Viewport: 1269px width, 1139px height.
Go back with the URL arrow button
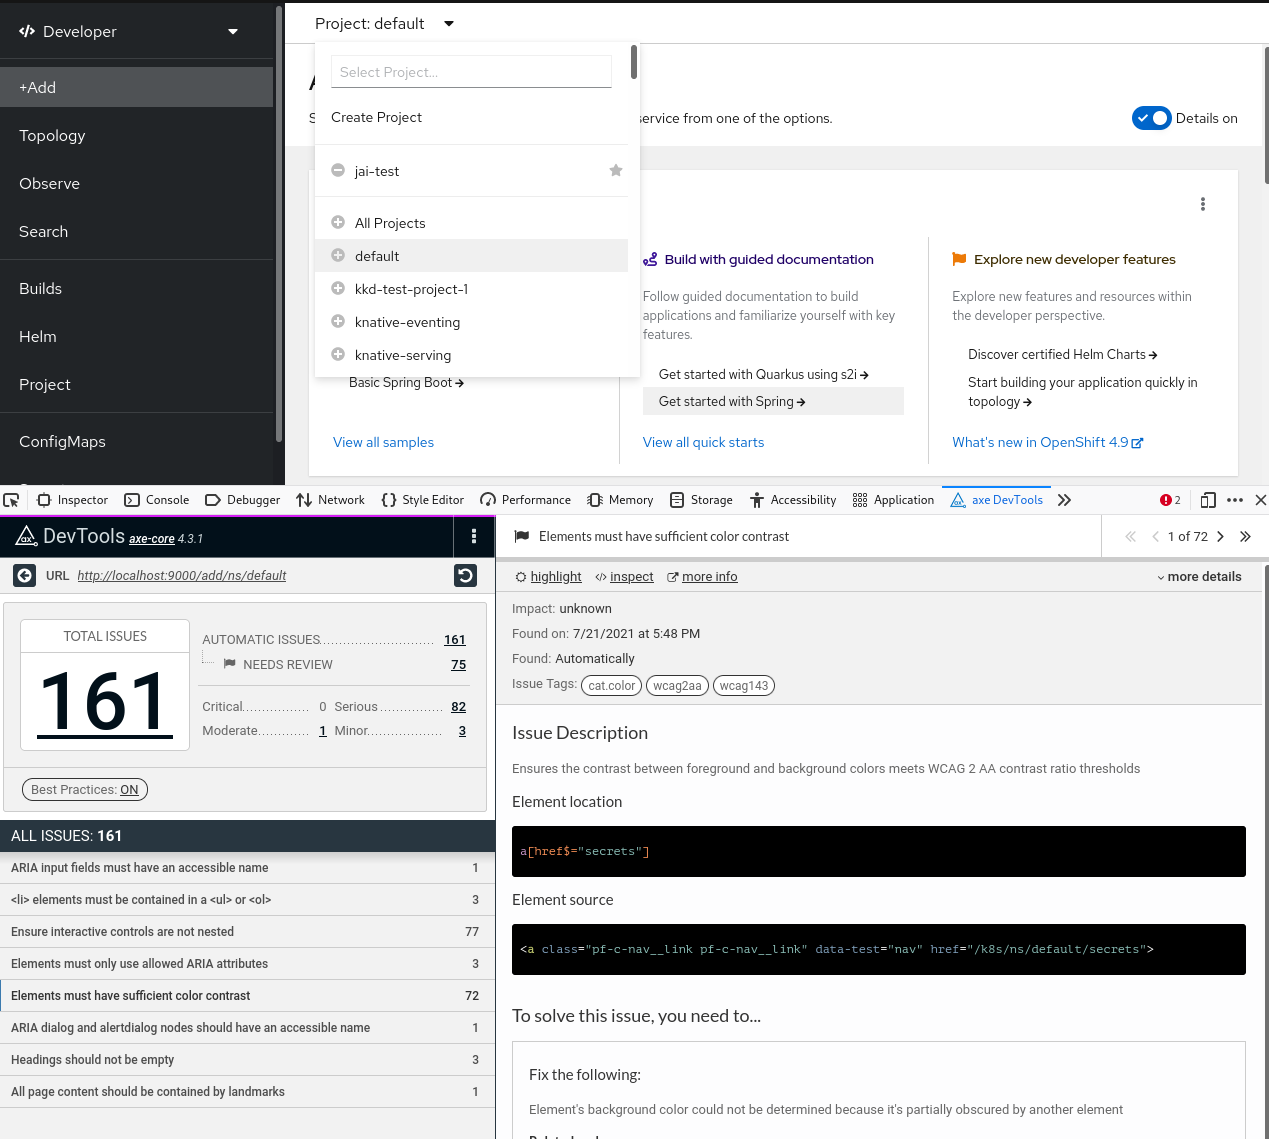tap(25, 575)
